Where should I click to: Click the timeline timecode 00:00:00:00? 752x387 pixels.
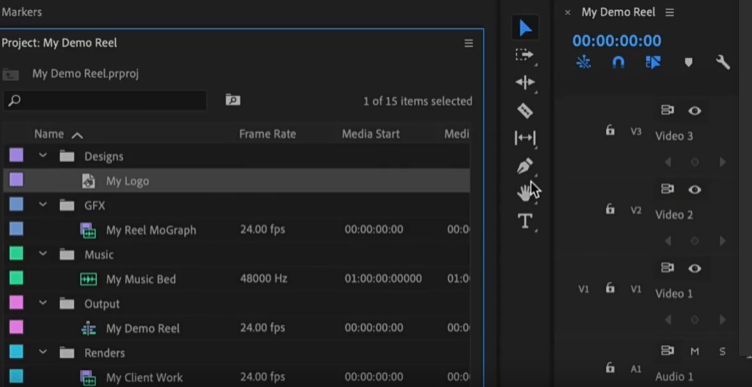(x=617, y=41)
